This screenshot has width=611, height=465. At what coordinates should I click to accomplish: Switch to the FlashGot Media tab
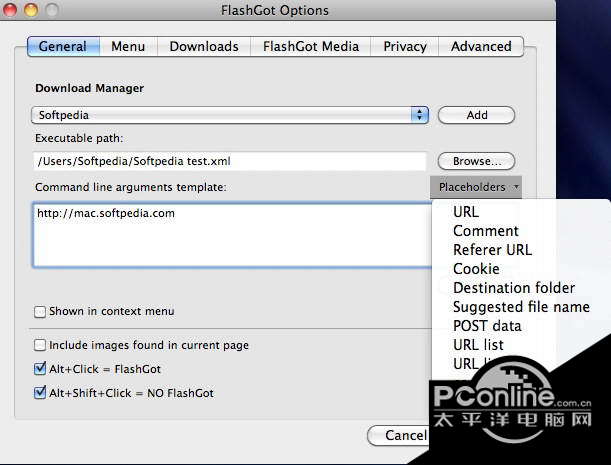(x=311, y=47)
